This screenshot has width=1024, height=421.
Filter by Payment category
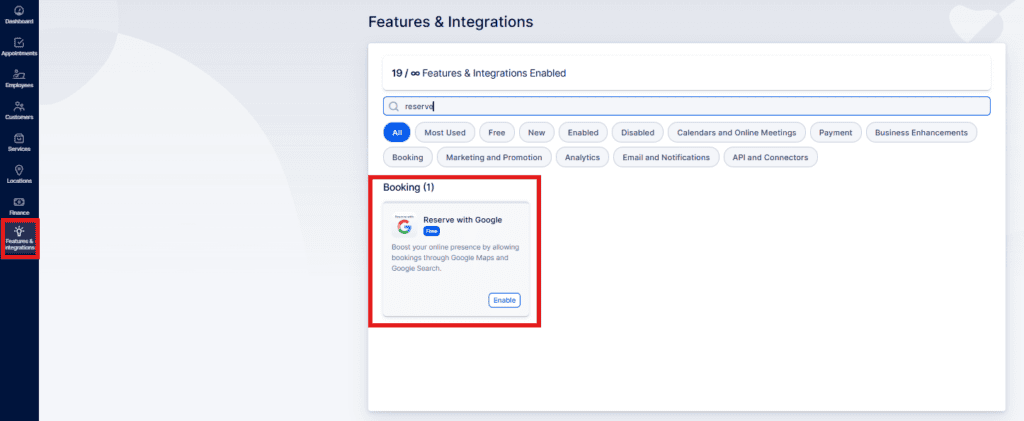tap(836, 133)
